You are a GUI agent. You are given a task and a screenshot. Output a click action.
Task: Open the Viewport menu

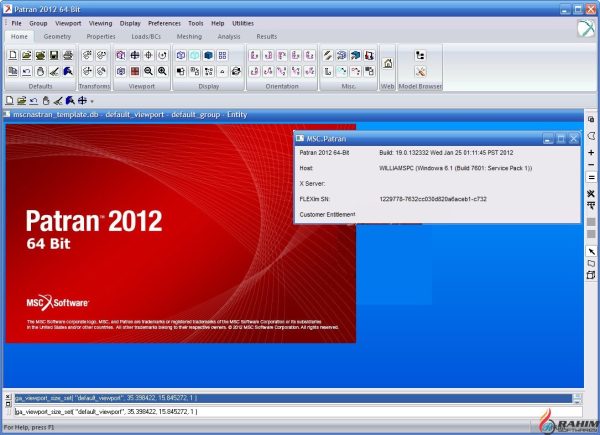[68, 23]
